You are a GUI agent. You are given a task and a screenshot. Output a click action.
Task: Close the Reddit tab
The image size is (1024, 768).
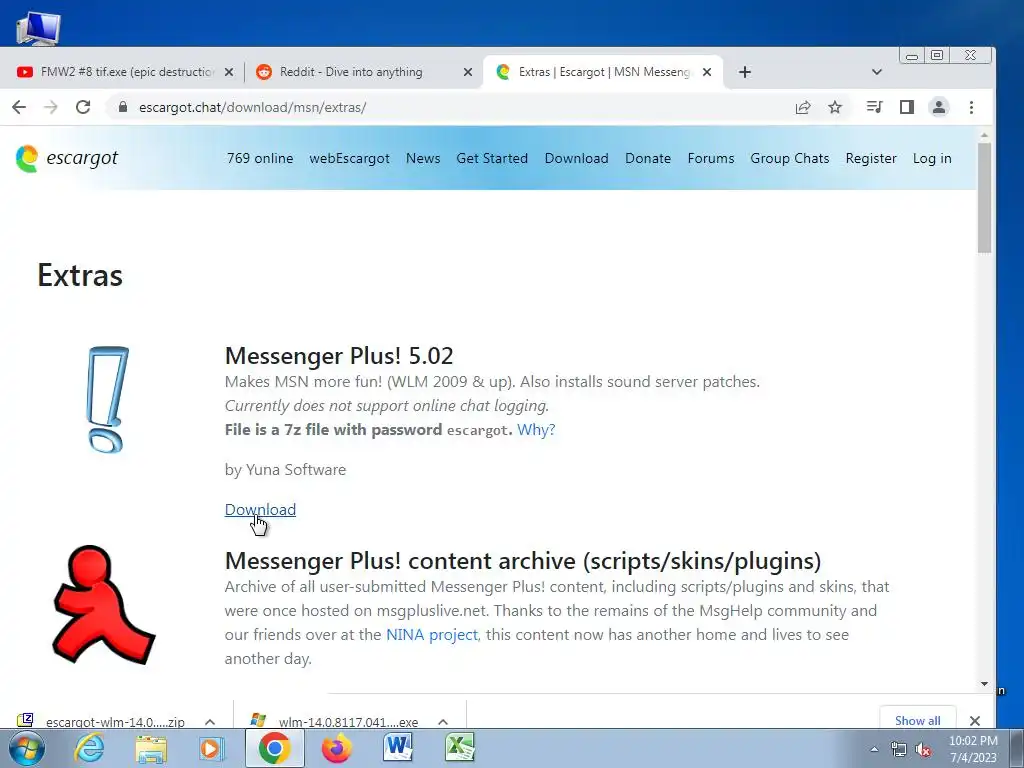point(468,72)
